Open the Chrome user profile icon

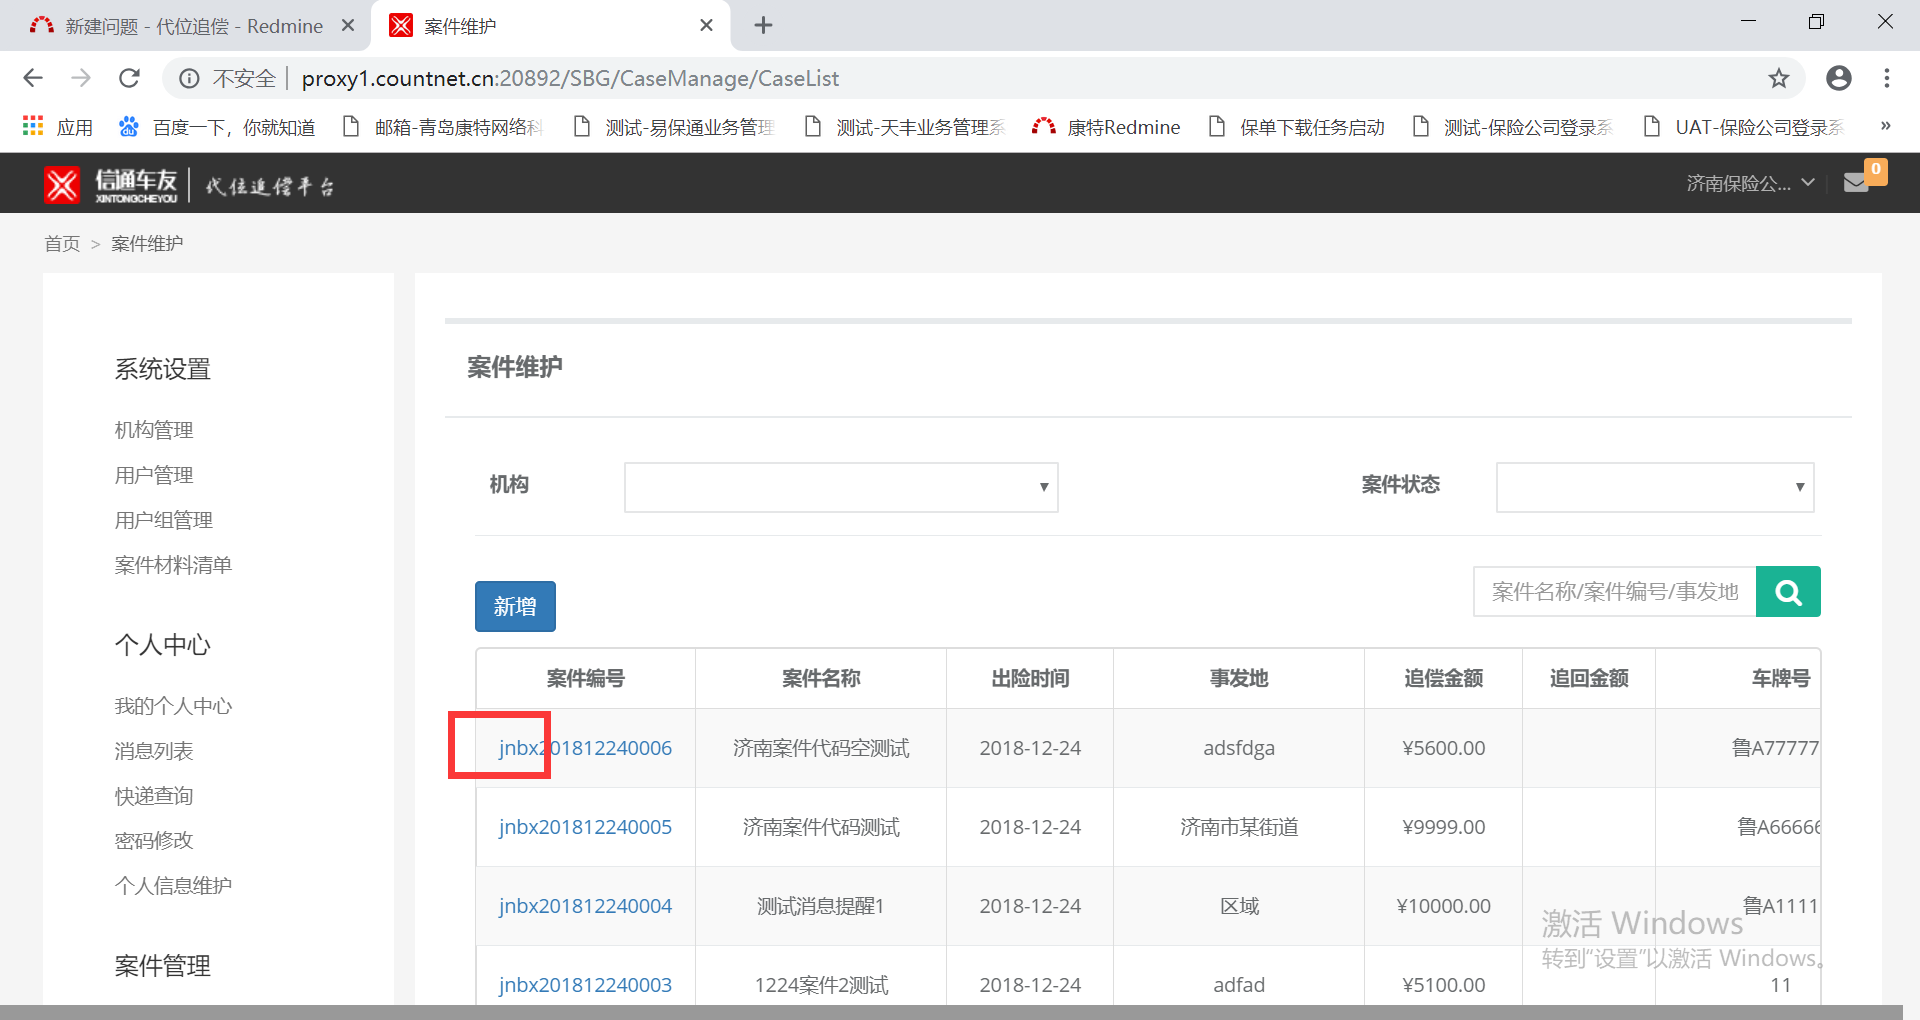[1838, 78]
